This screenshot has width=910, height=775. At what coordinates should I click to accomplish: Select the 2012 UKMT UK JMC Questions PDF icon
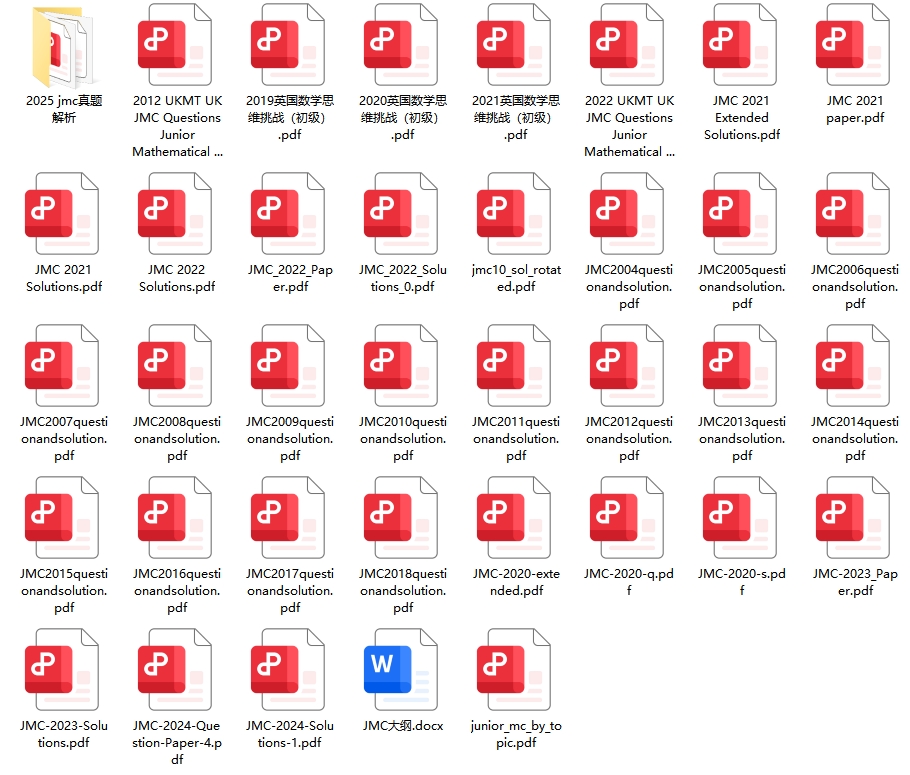tap(175, 45)
